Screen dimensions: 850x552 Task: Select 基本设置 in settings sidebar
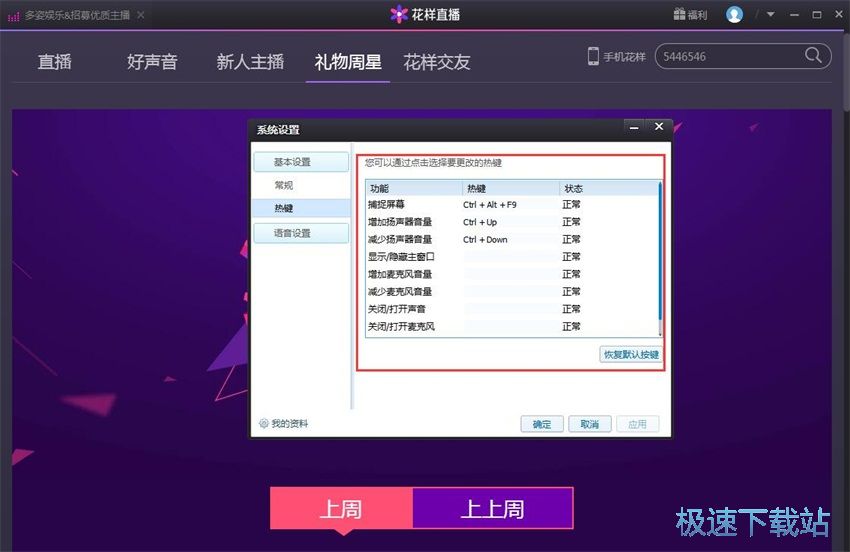(x=301, y=162)
